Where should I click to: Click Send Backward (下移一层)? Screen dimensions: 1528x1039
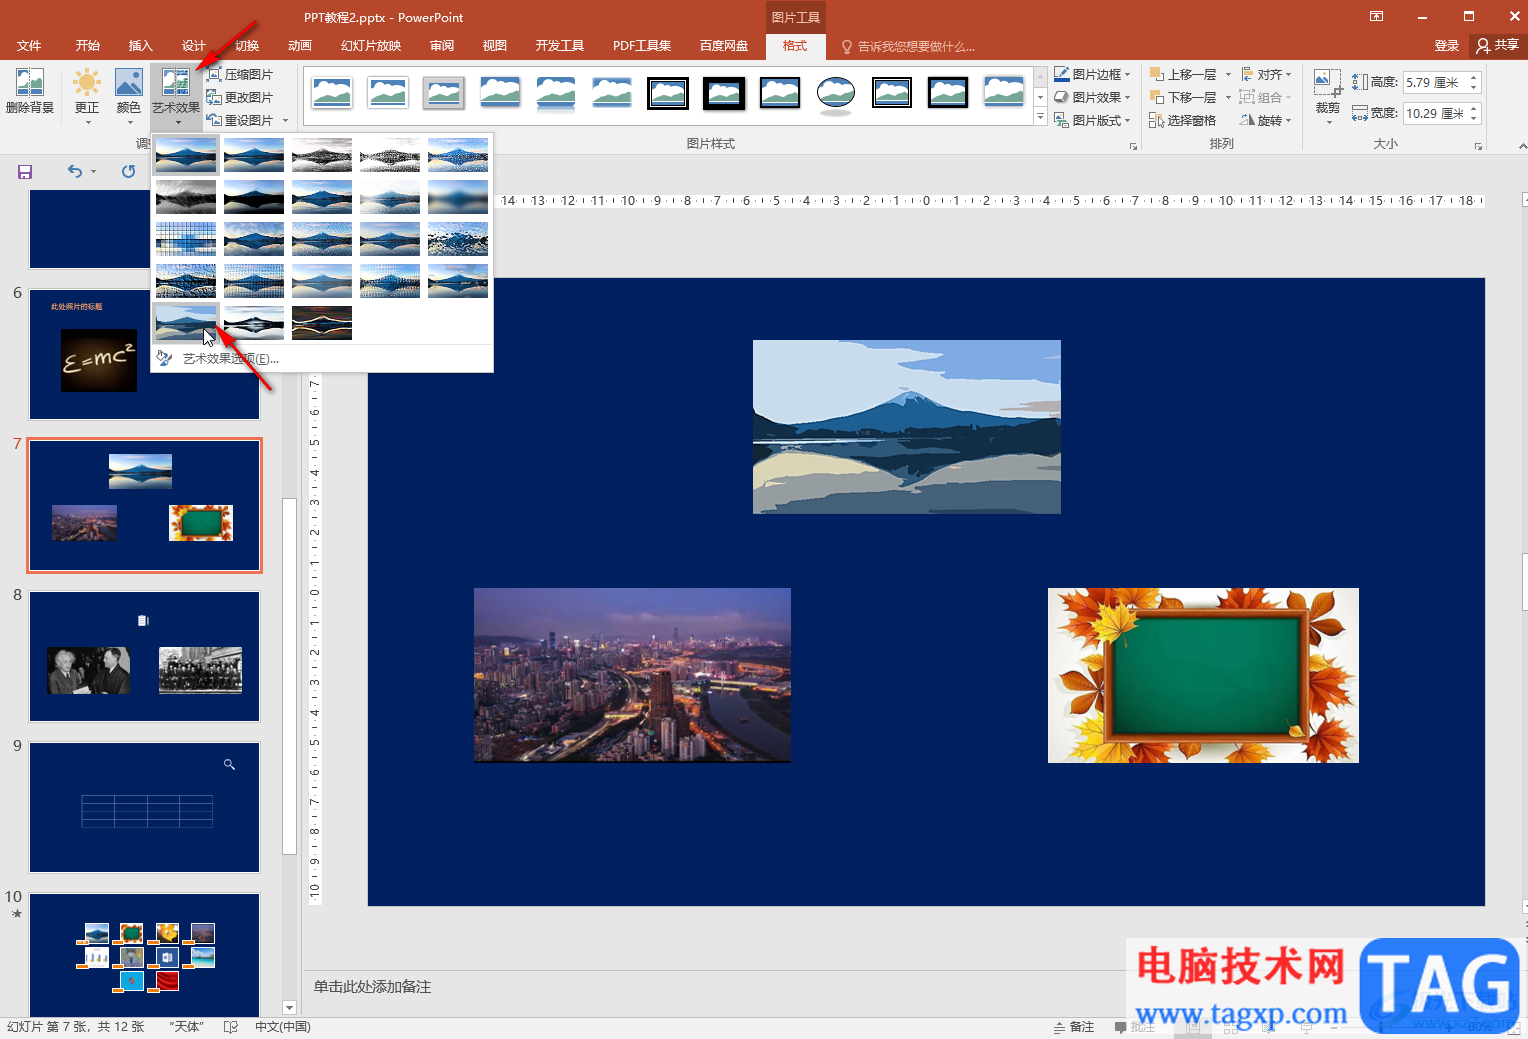[1183, 98]
